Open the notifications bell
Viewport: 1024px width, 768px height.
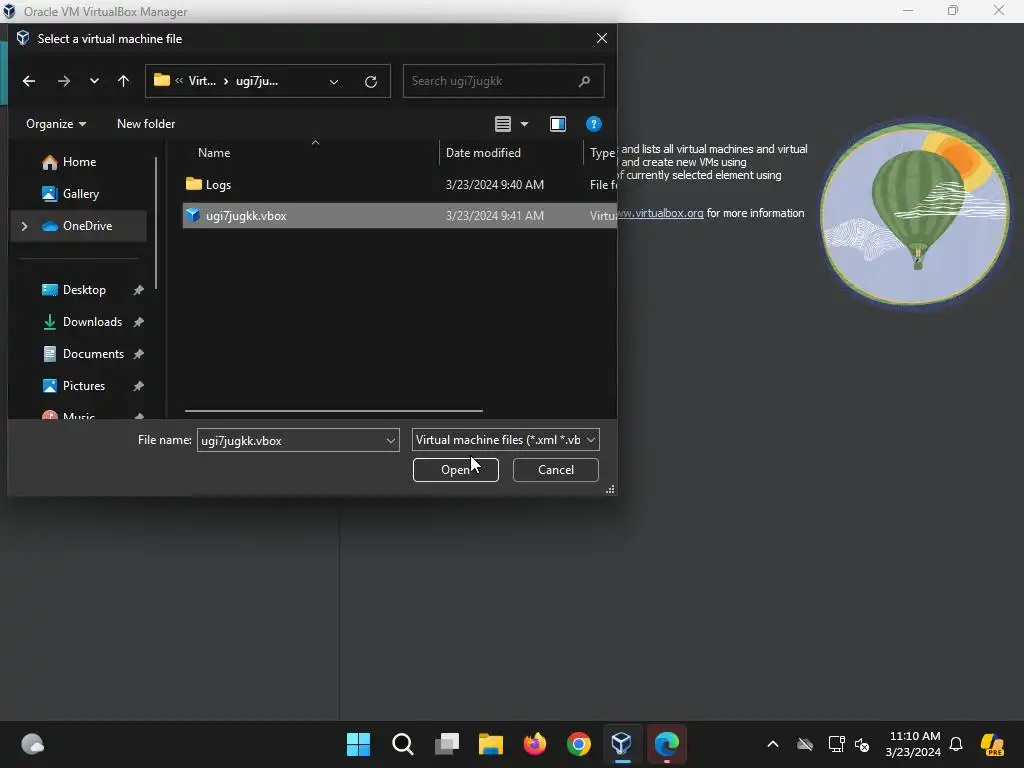956,744
